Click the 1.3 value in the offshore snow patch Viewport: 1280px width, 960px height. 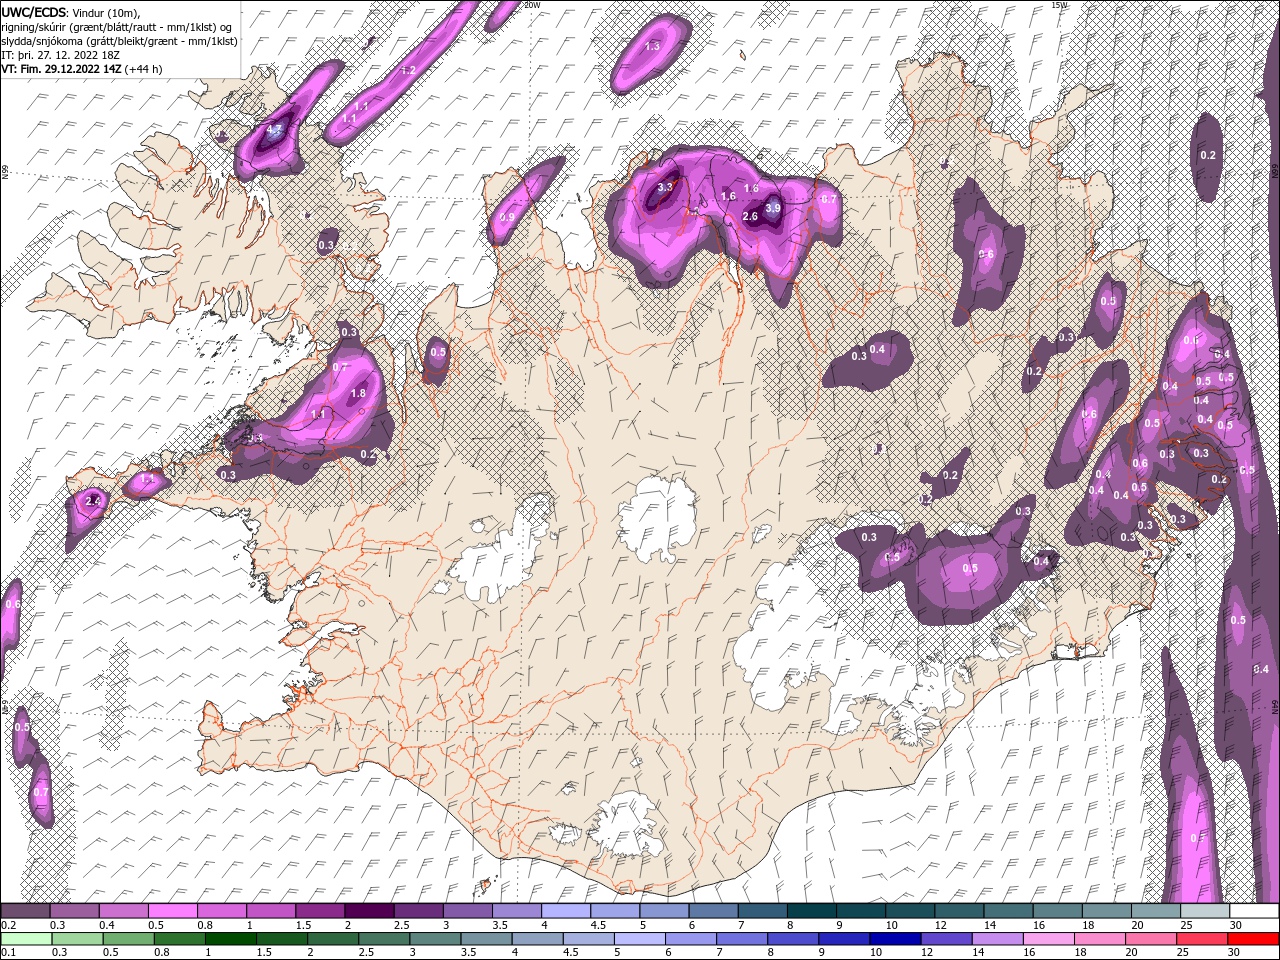click(653, 47)
